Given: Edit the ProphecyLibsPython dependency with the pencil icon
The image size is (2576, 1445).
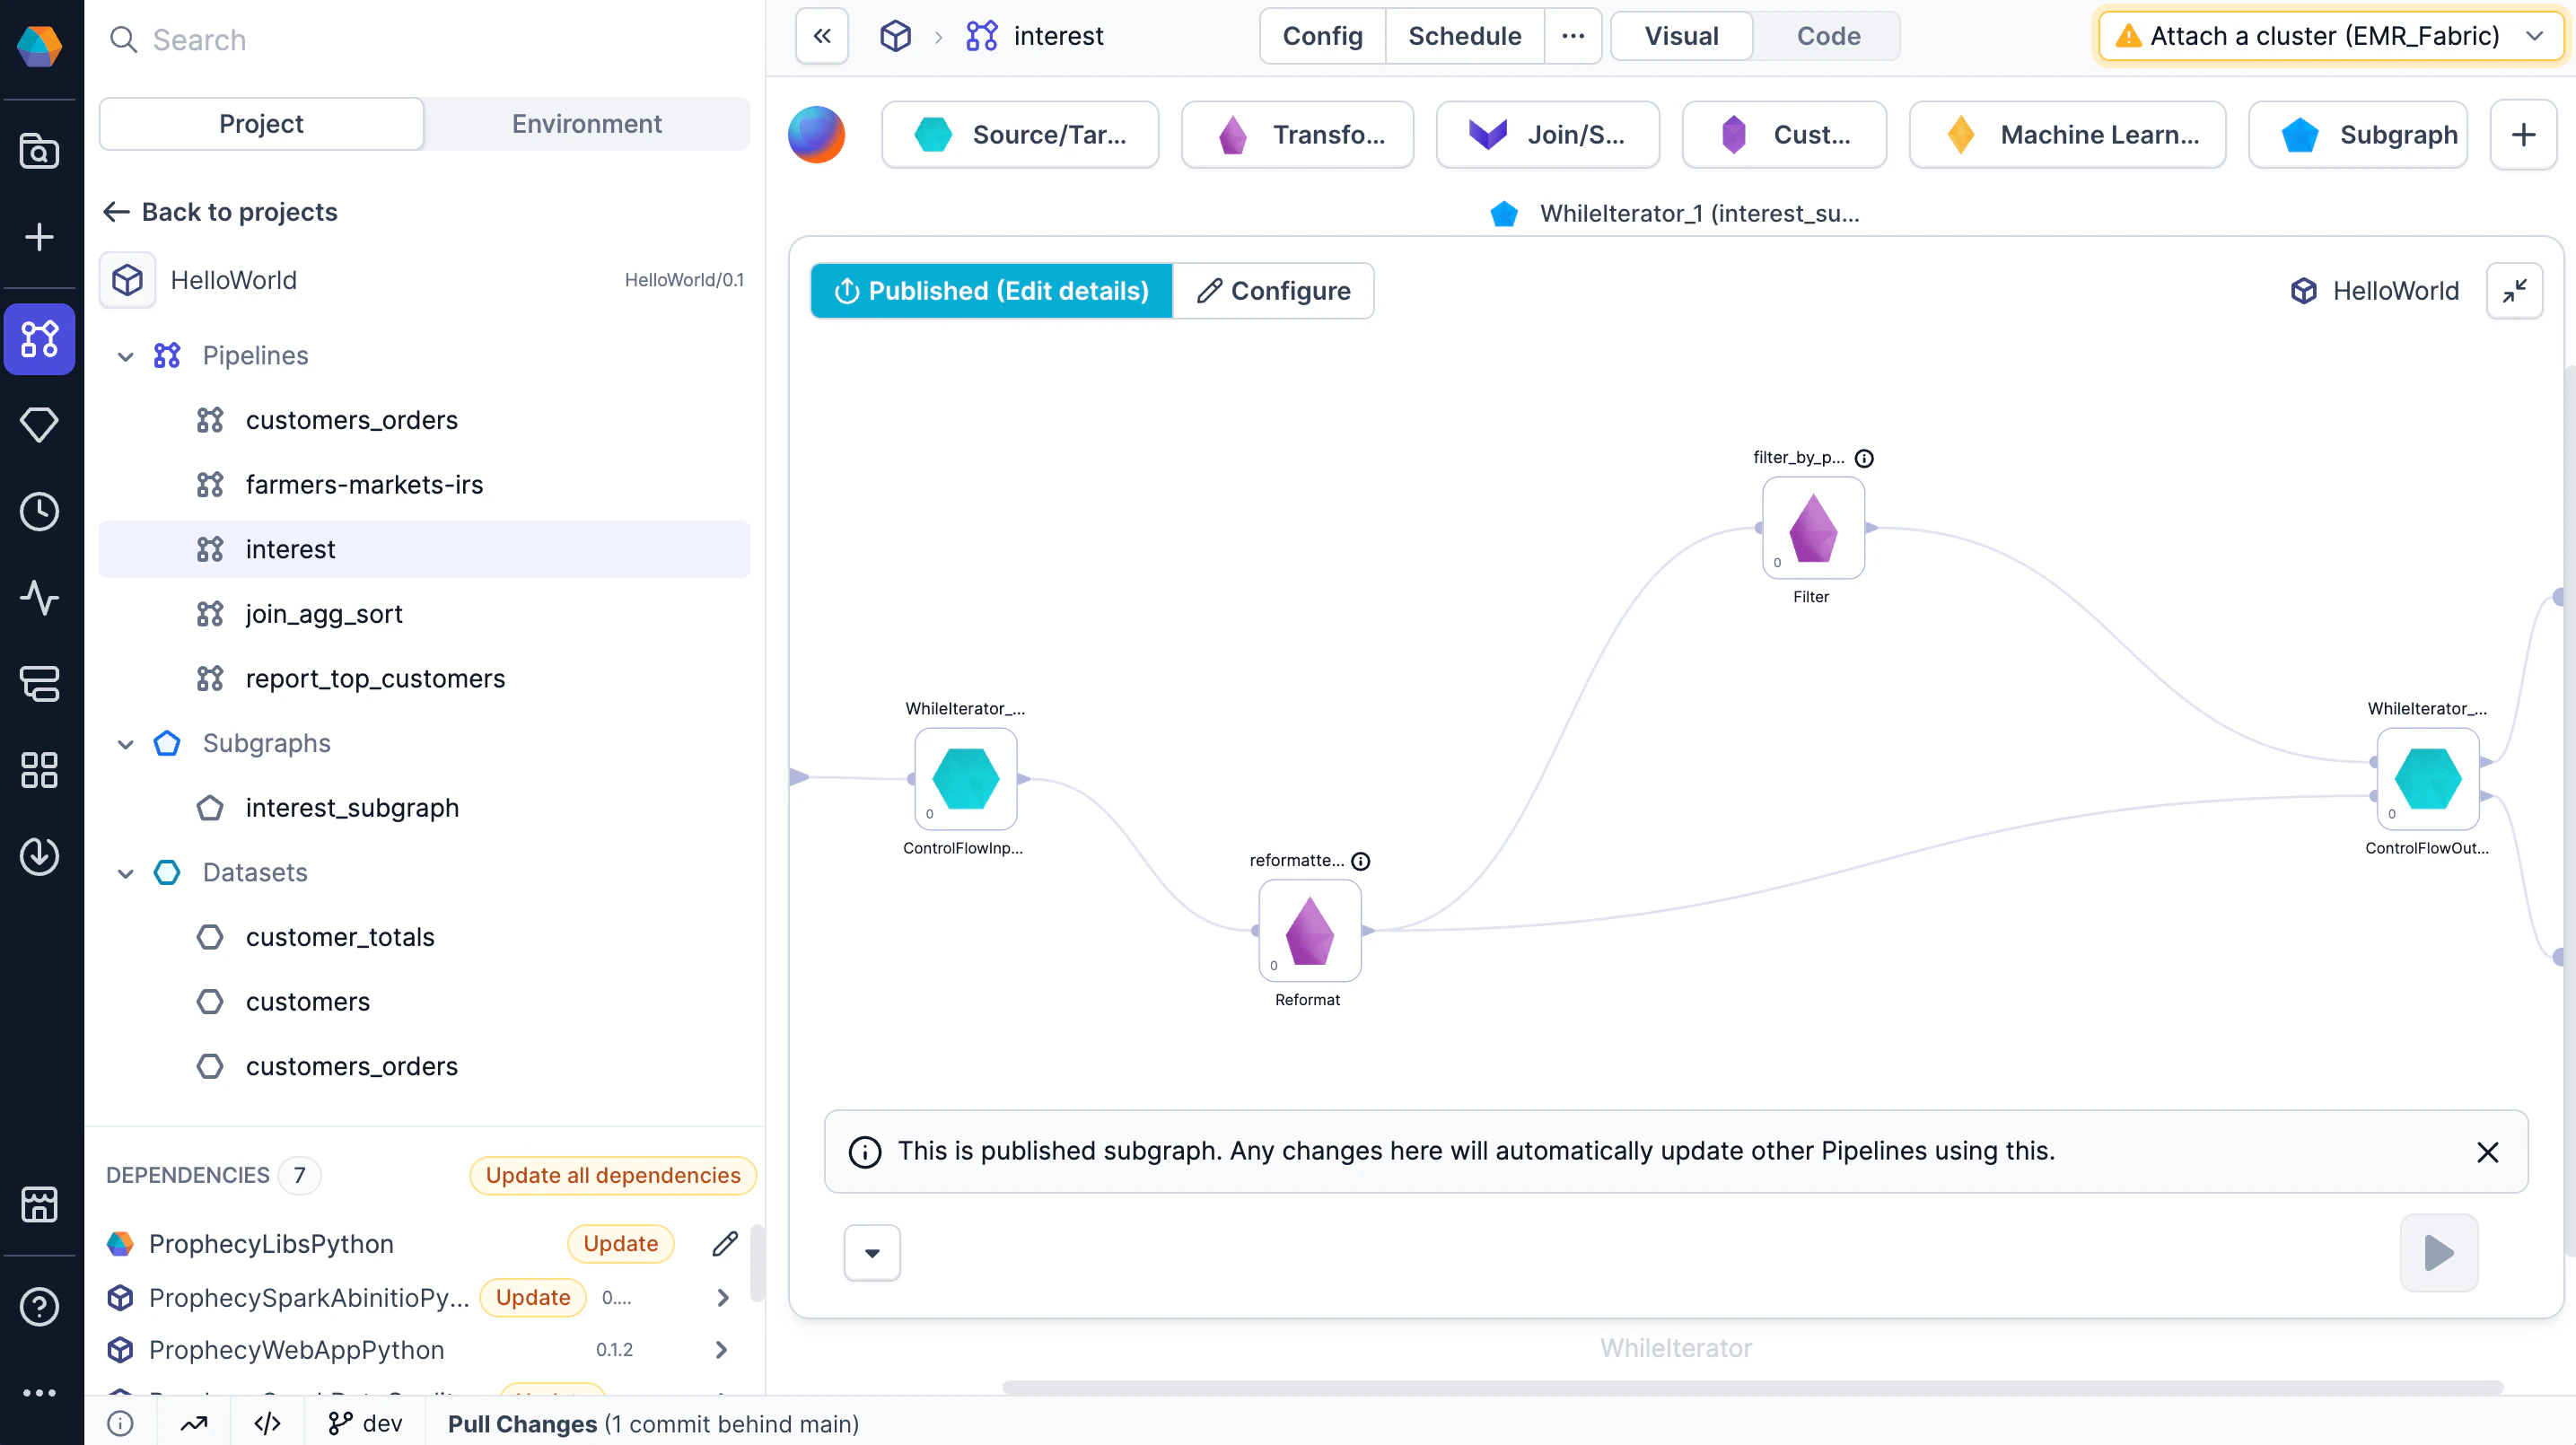Looking at the screenshot, I should click(x=724, y=1243).
